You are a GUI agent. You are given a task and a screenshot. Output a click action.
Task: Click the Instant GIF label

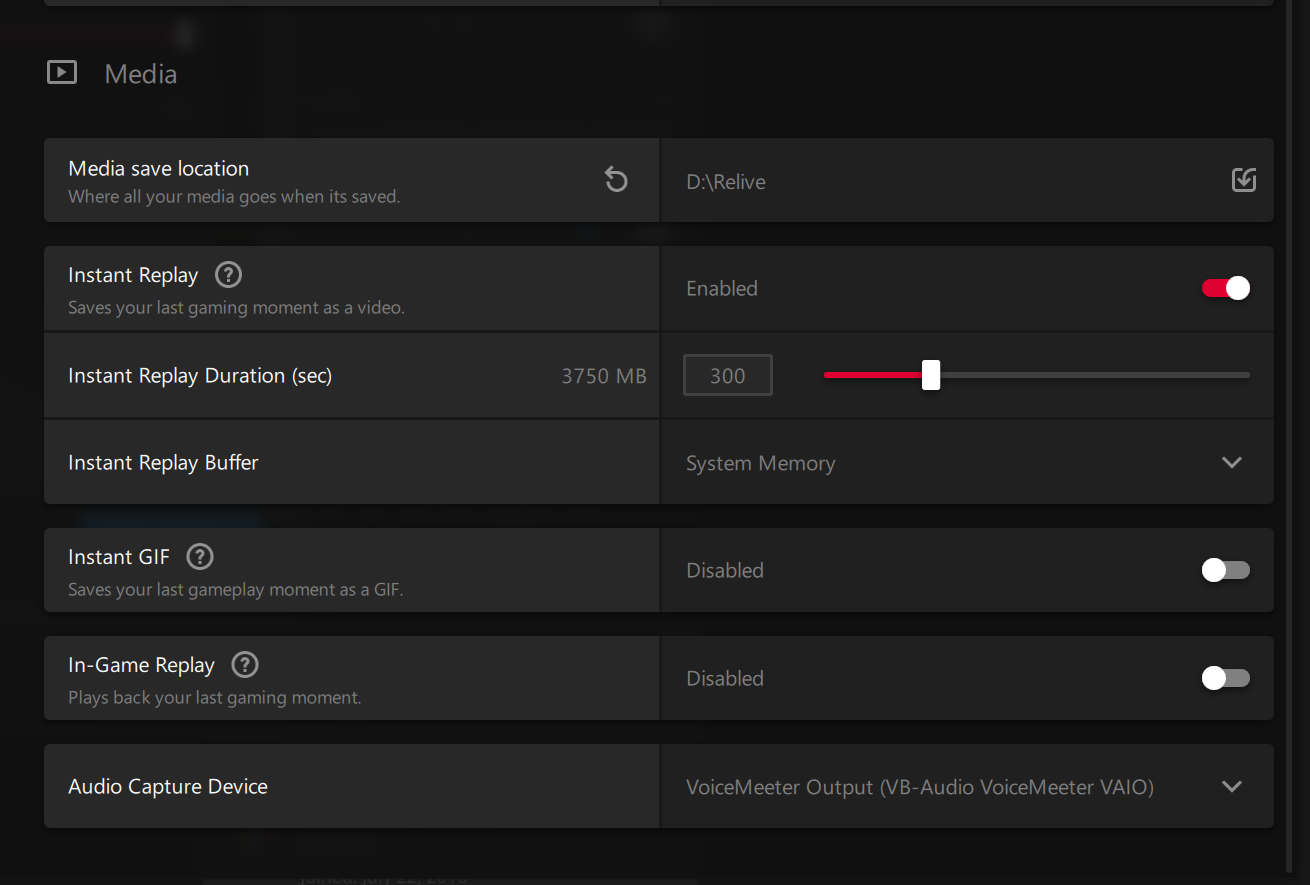(119, 557)
